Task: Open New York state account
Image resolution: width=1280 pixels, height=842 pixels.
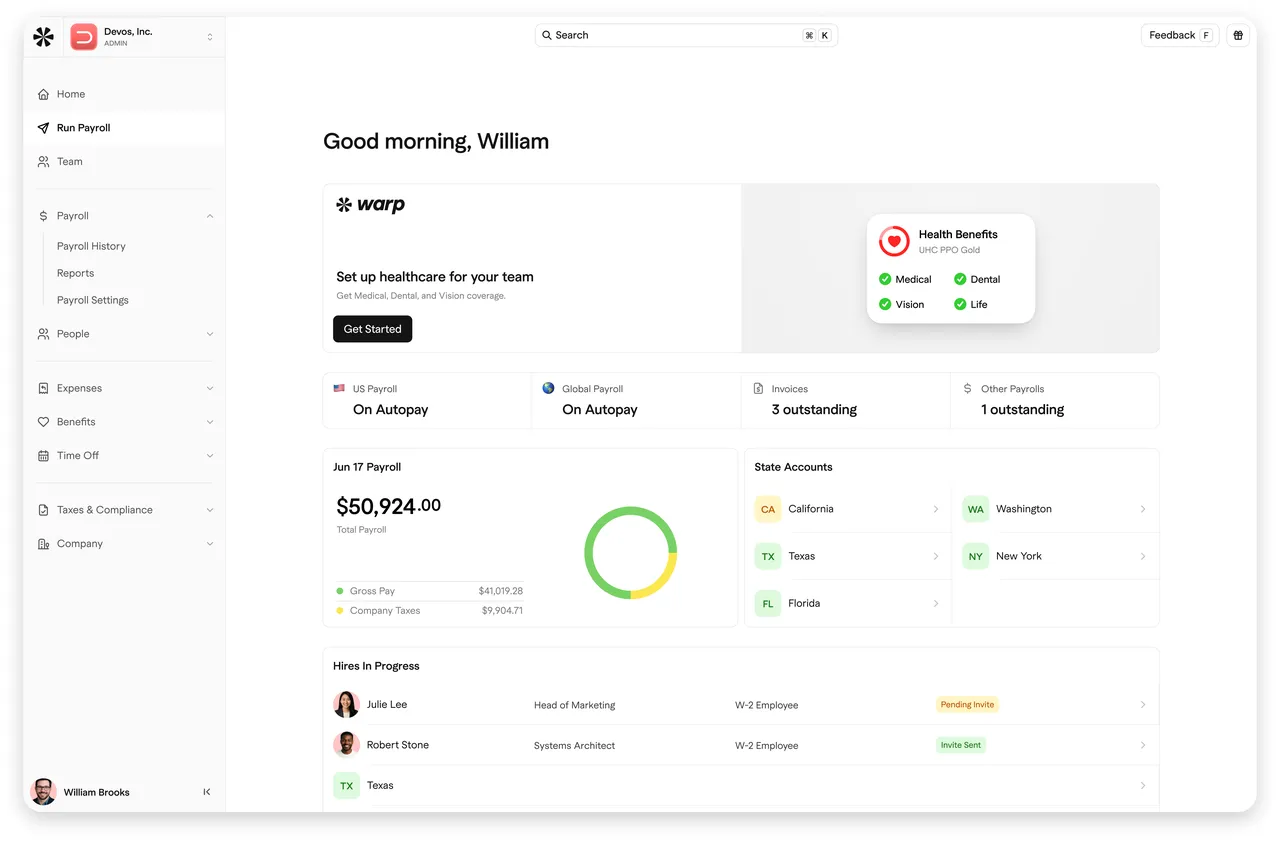Action: click(x=1055, y=556)
